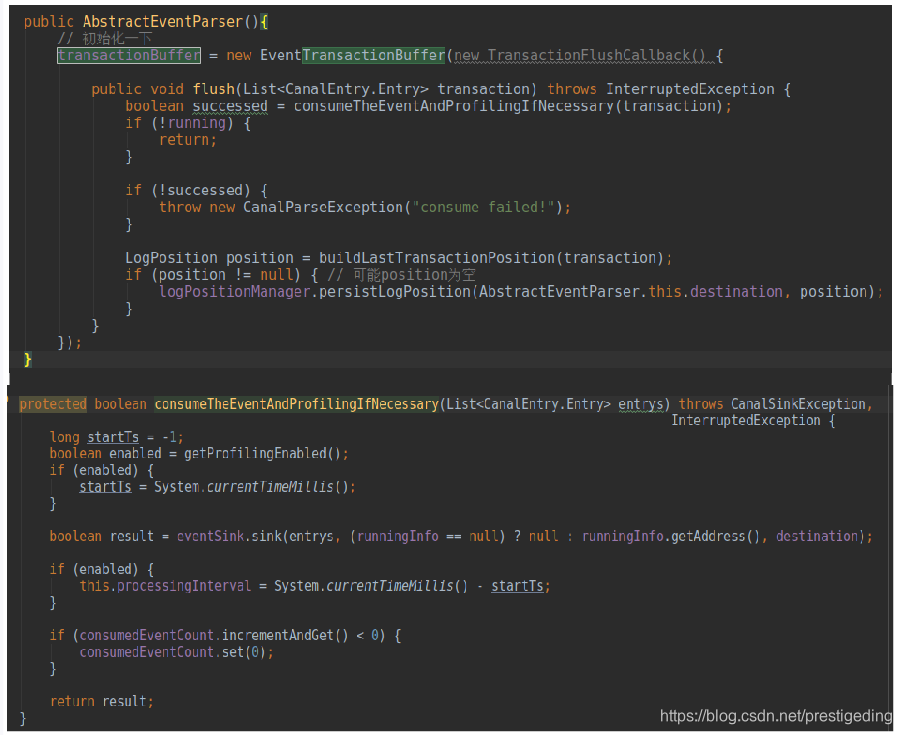Click consumeTheEventAndProfilingIfNecessary(transaction) call

(x=508, y=106)
